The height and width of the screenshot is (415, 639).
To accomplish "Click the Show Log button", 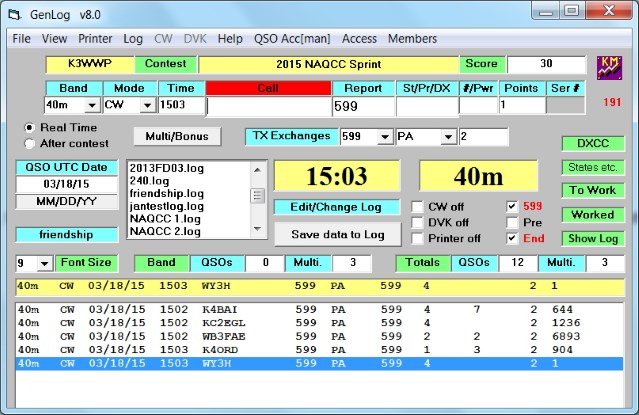I will [x=593, y=238].
